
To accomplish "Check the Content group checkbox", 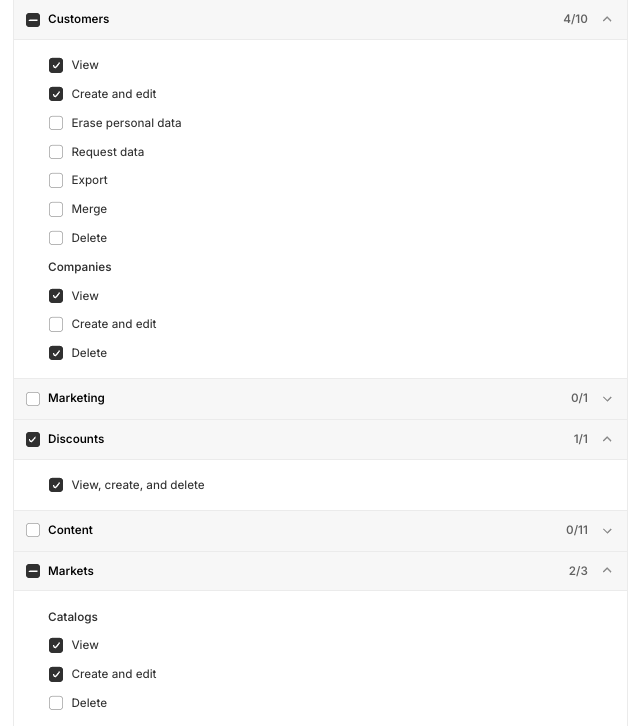I will point(33,530).
